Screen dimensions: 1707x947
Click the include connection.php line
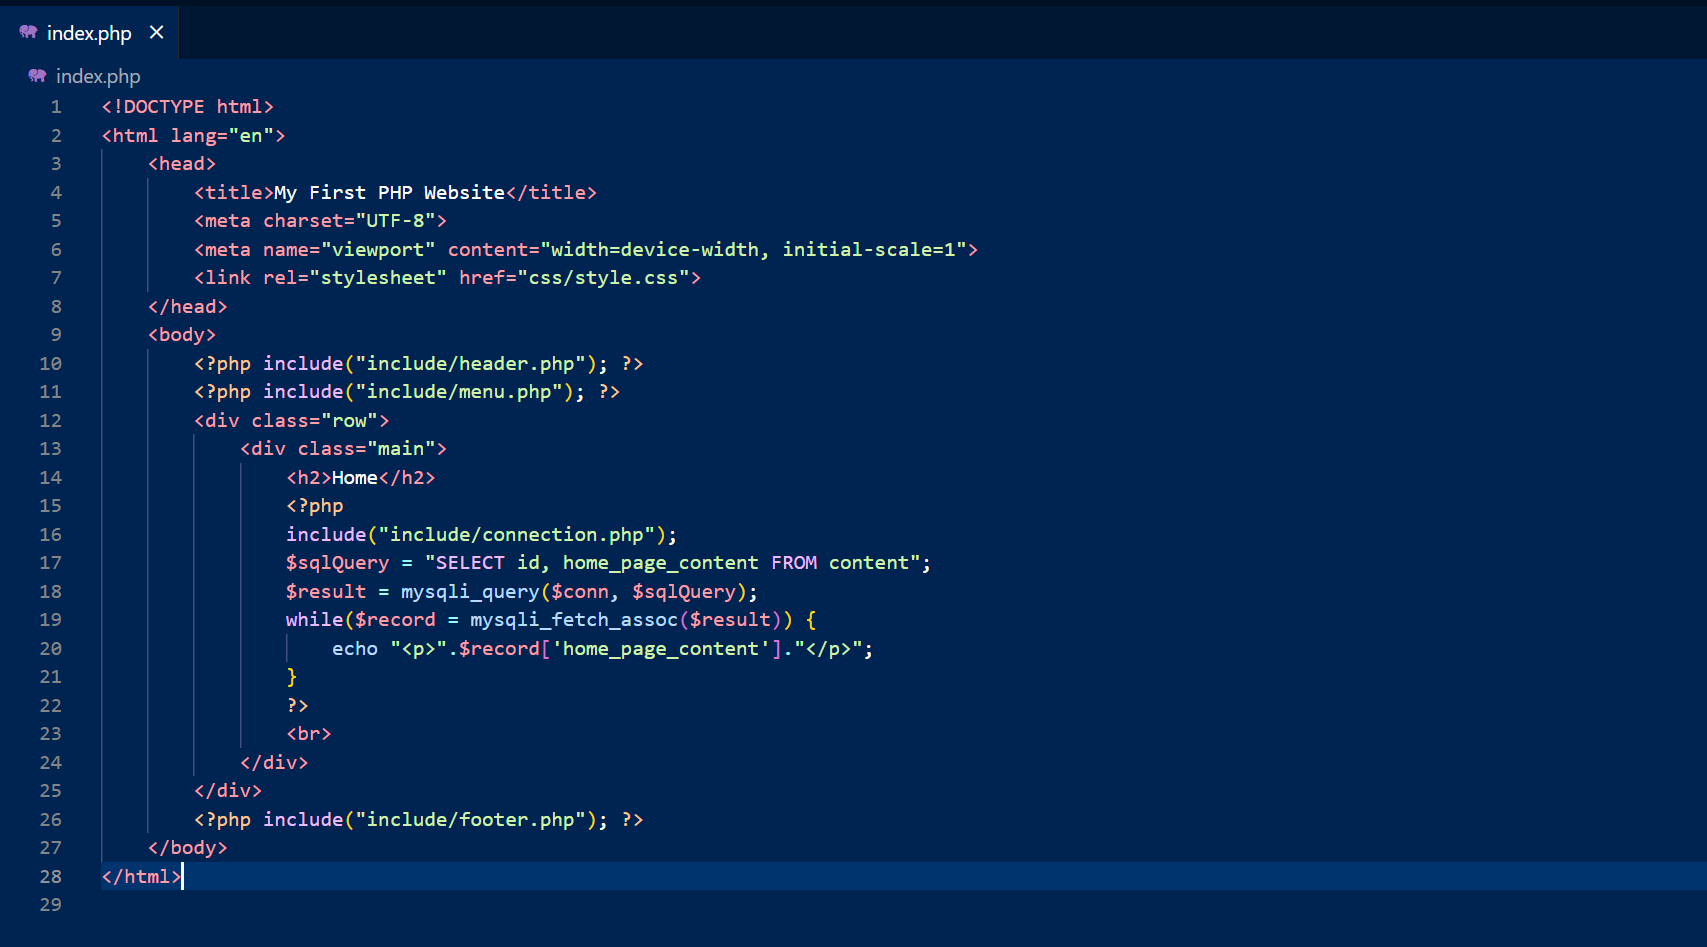pyautogui.click(x=482, y=535)
